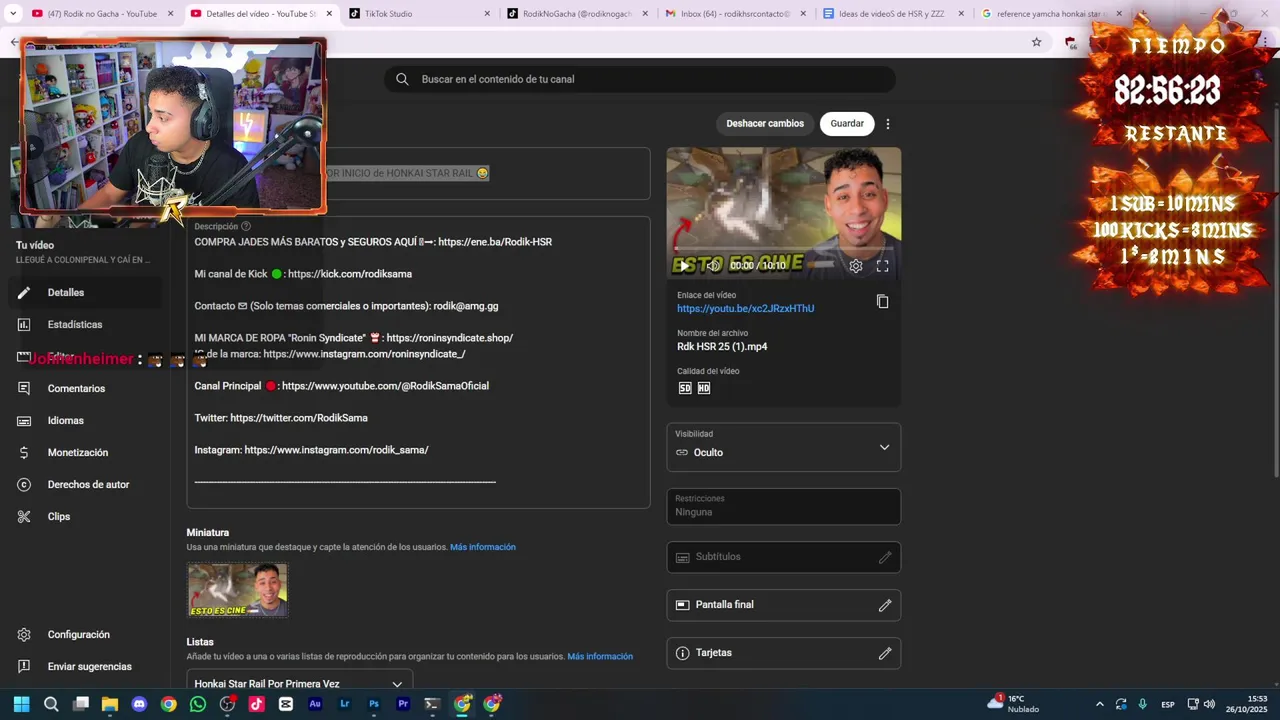This screenshot has height=720, width=1280.
Task: Open Detalles in the left sidebar
Action: tap(66, 292)
